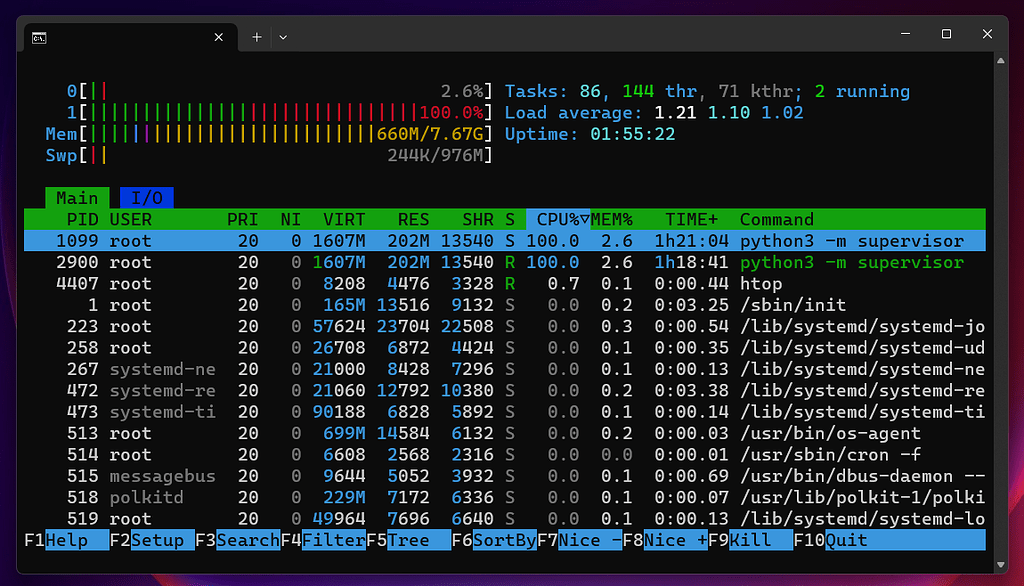The width and height of the screenshot is (1024, 586).
Task: Open a new terminal tab
Action: [257, 36]
